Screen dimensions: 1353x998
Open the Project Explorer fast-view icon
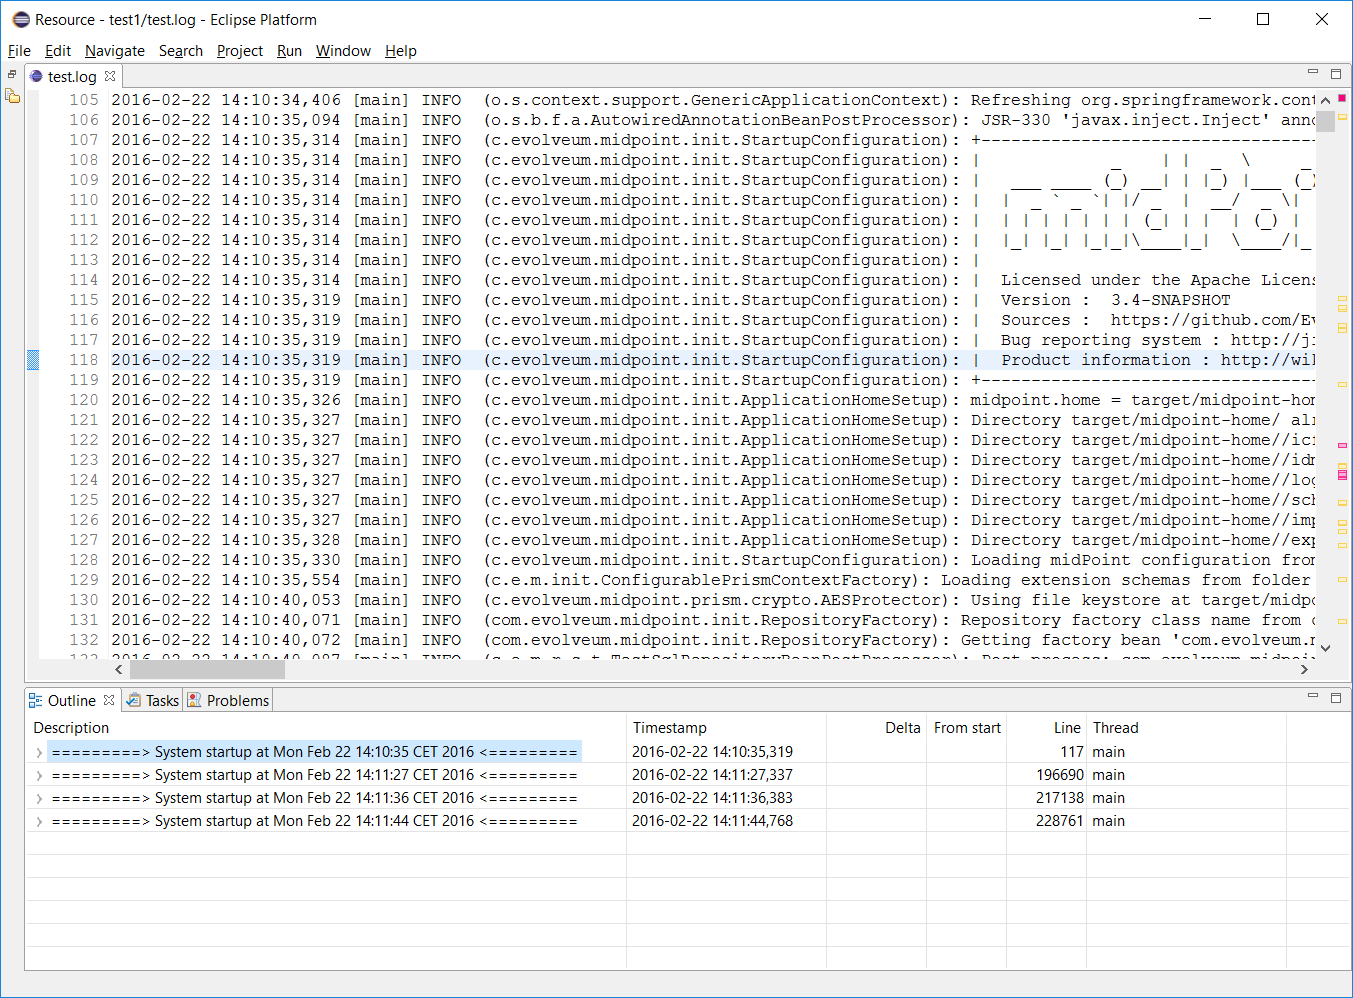(x=12, y=96)
